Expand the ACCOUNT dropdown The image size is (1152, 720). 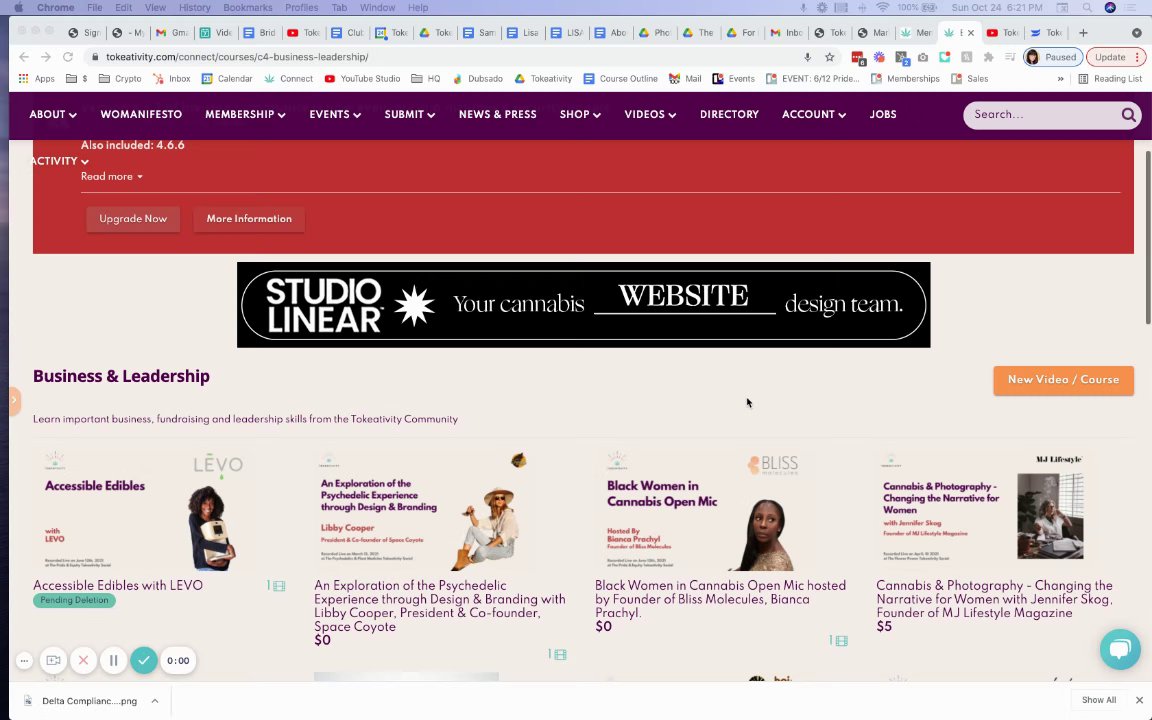tap(814, 115)
